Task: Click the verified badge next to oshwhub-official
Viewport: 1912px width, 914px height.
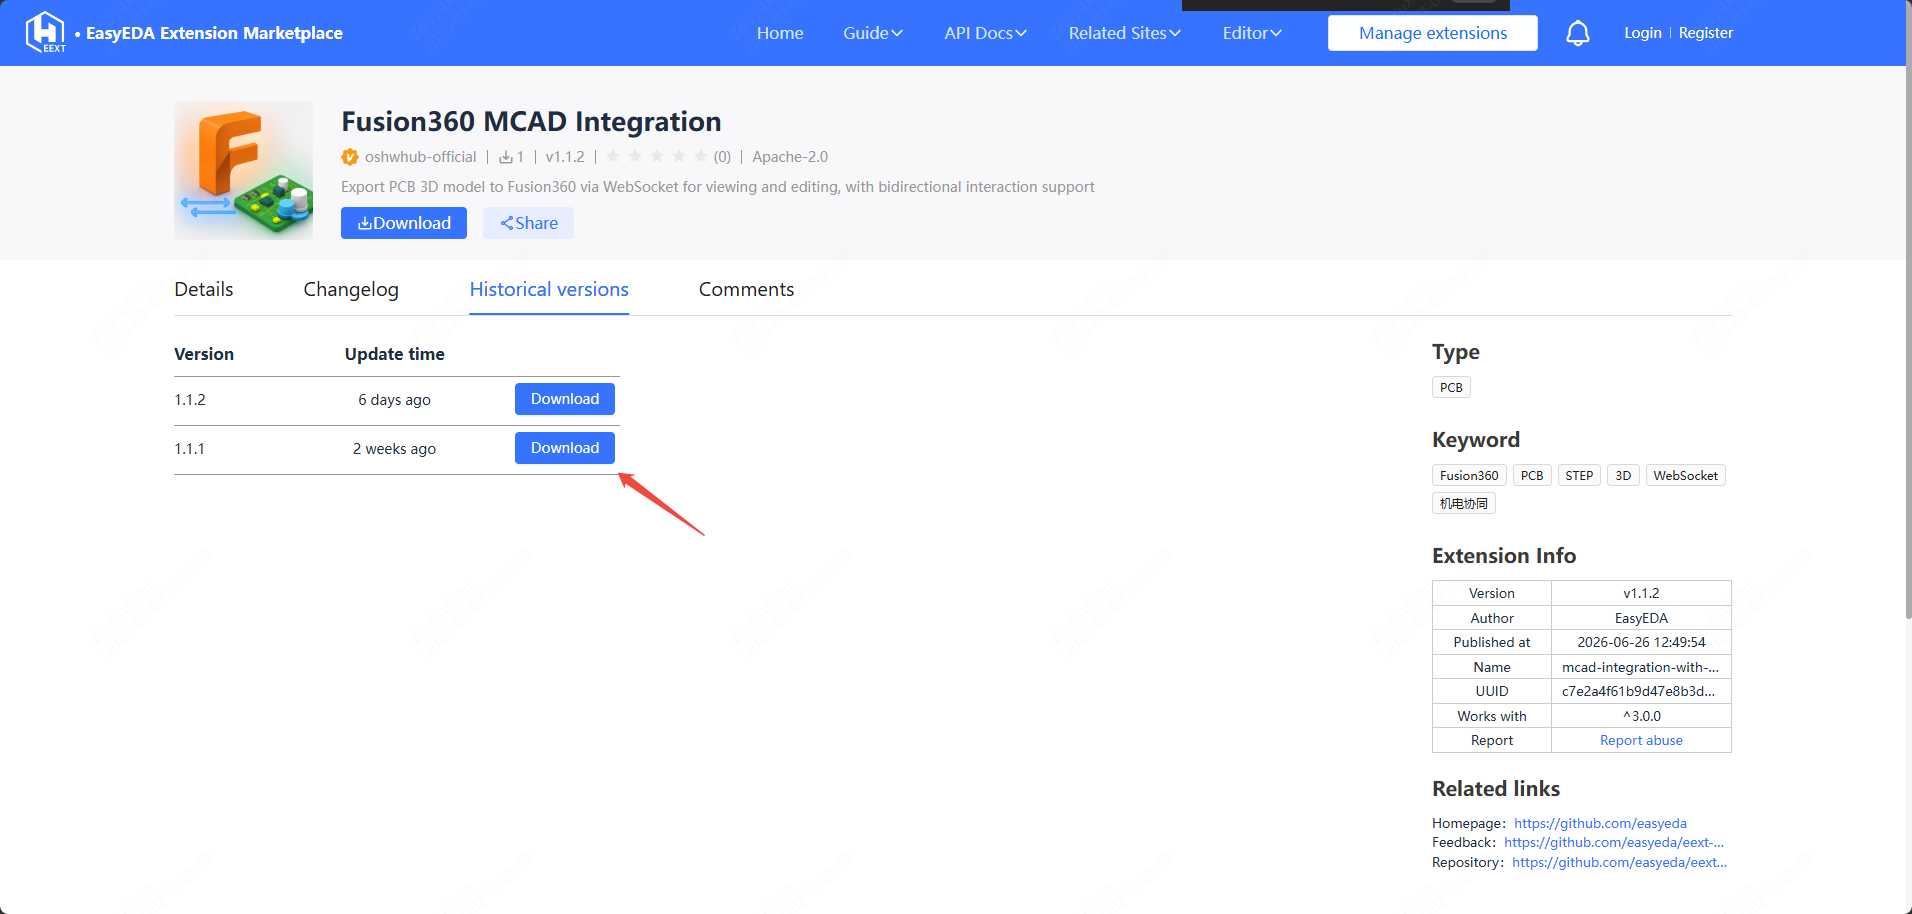Action: (x=350, y=157)
